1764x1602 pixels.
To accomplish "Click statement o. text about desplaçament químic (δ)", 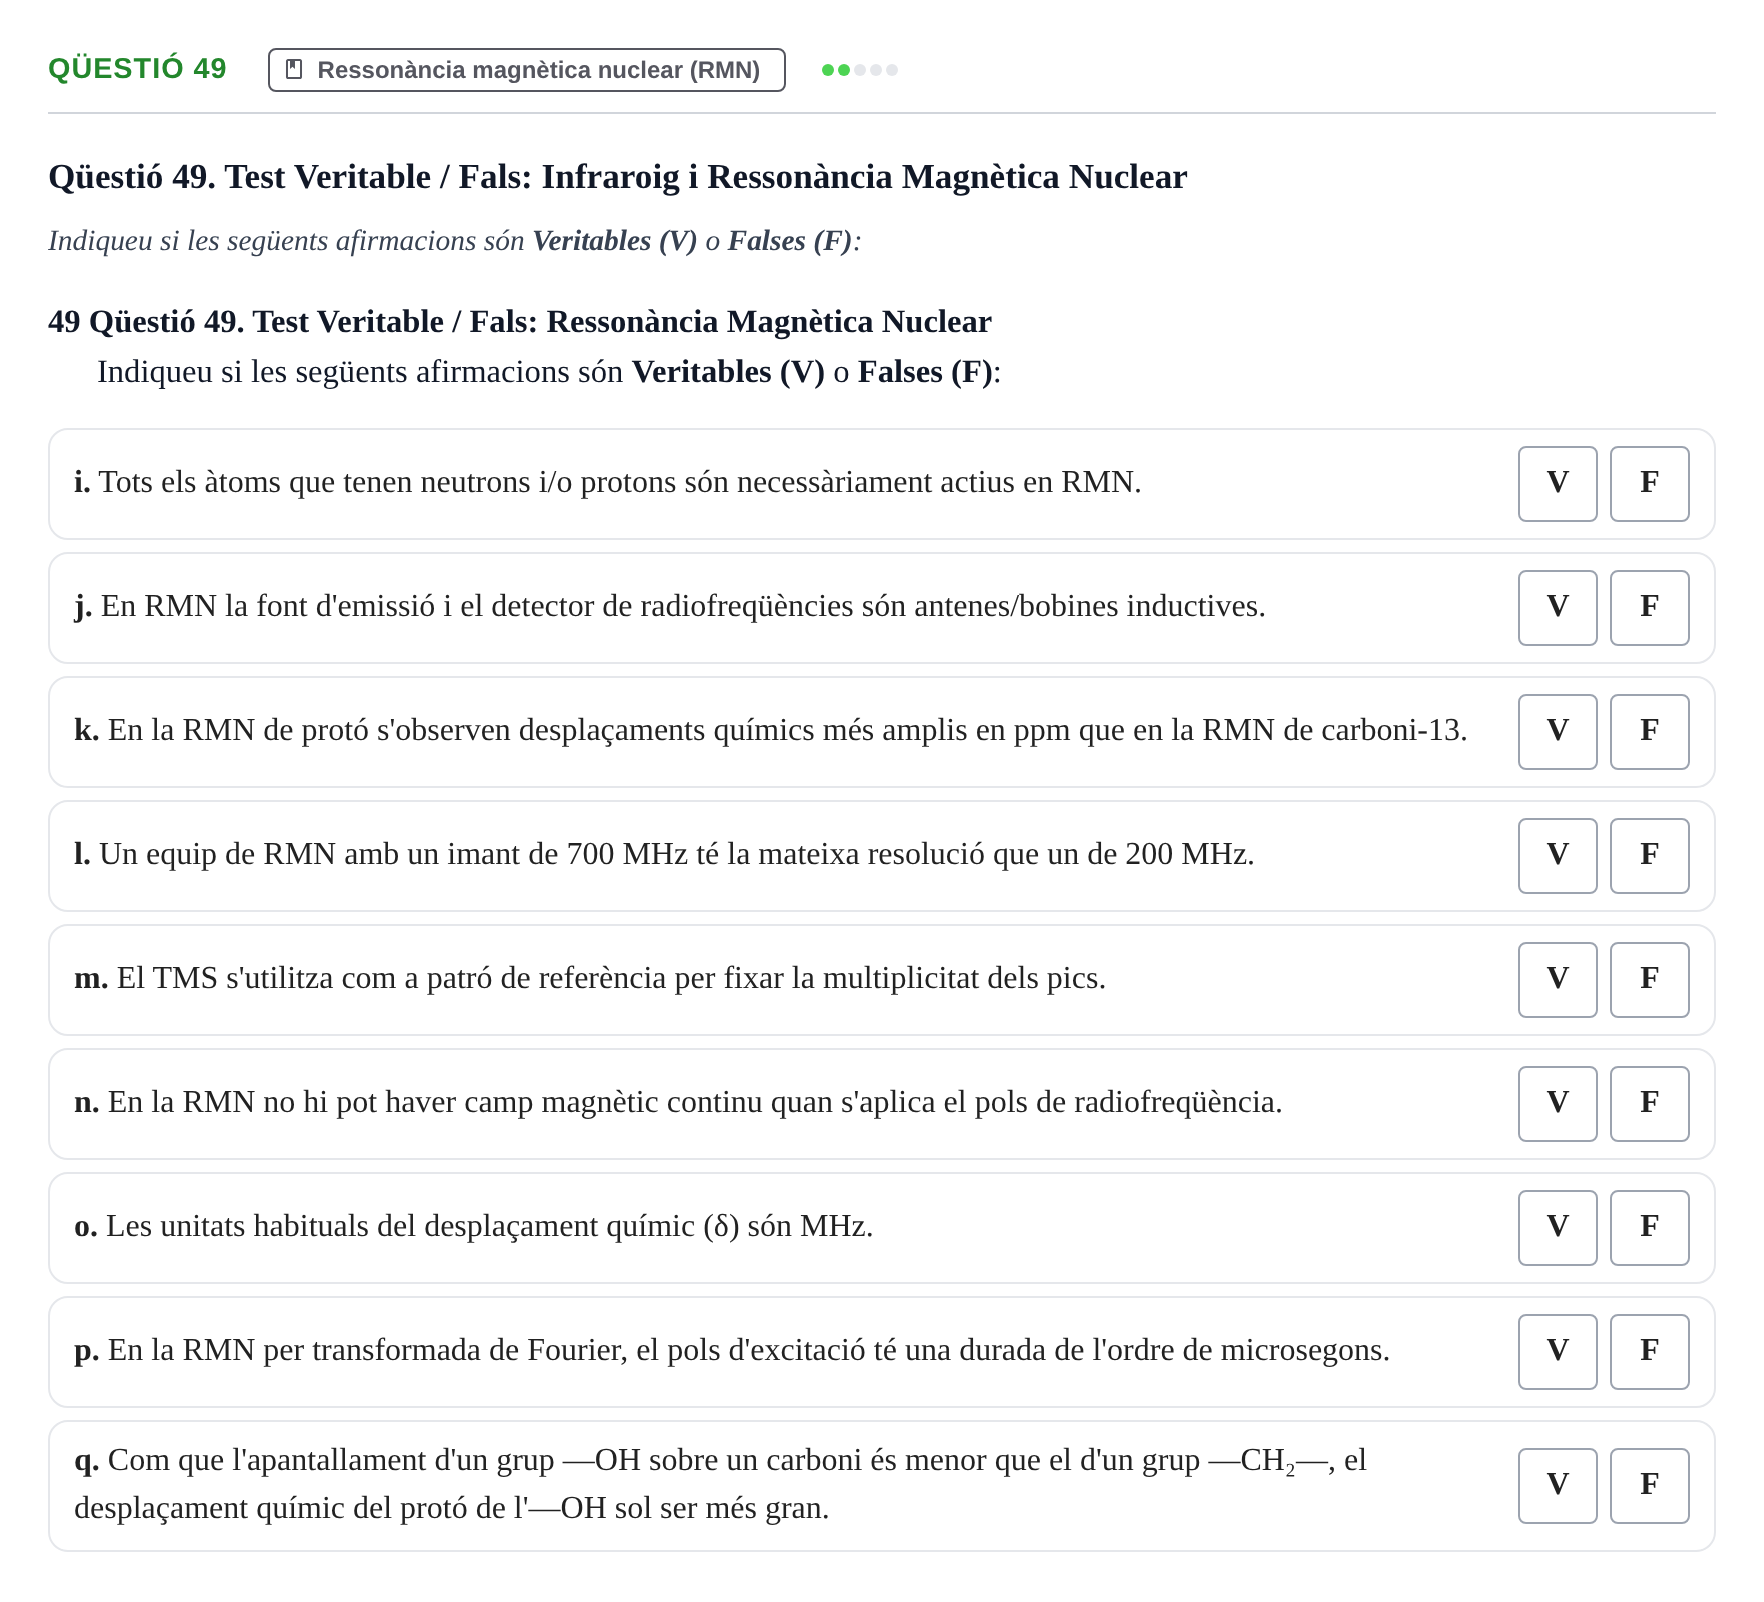I will point(474,1227).
